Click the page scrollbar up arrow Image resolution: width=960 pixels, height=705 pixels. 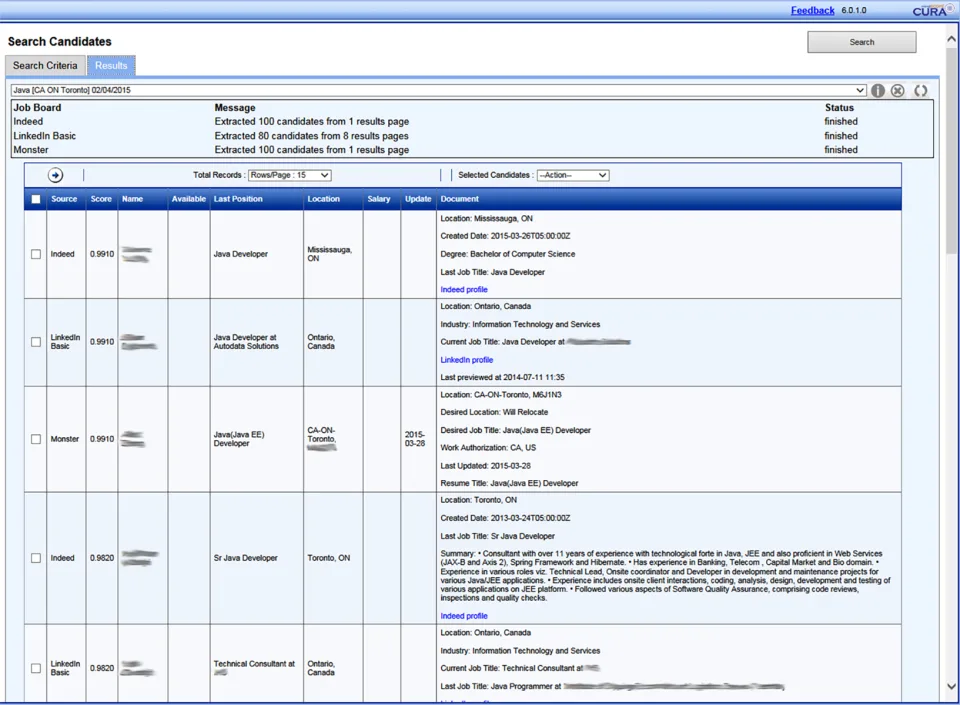(951, 39)
